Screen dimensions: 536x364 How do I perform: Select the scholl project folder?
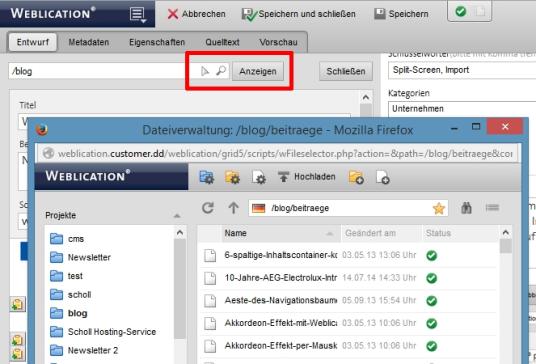pyautogui.click(x=70, y=294)
